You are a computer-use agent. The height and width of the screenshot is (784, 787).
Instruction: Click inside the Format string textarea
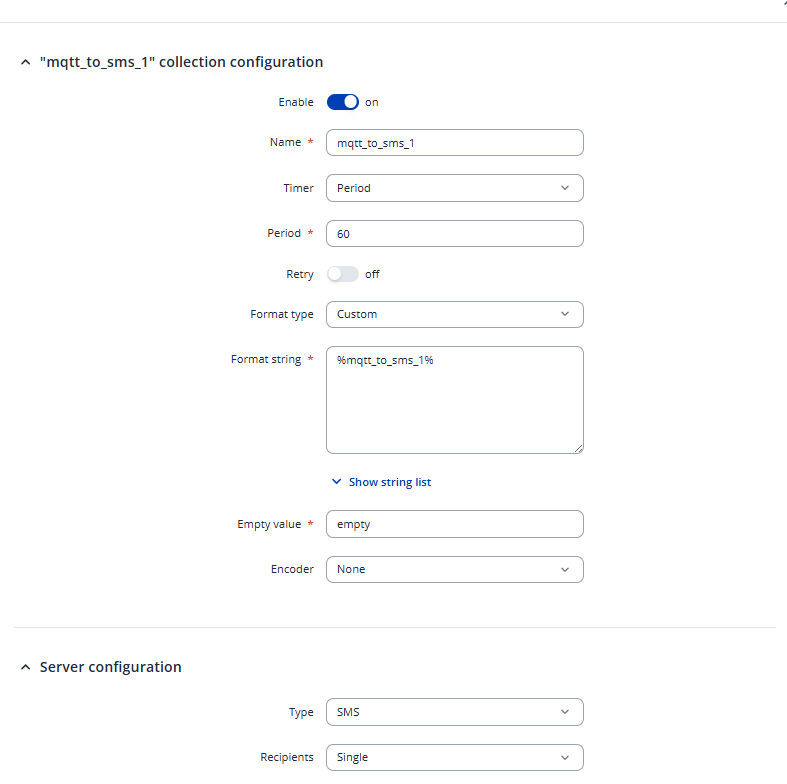pos(454,400)
